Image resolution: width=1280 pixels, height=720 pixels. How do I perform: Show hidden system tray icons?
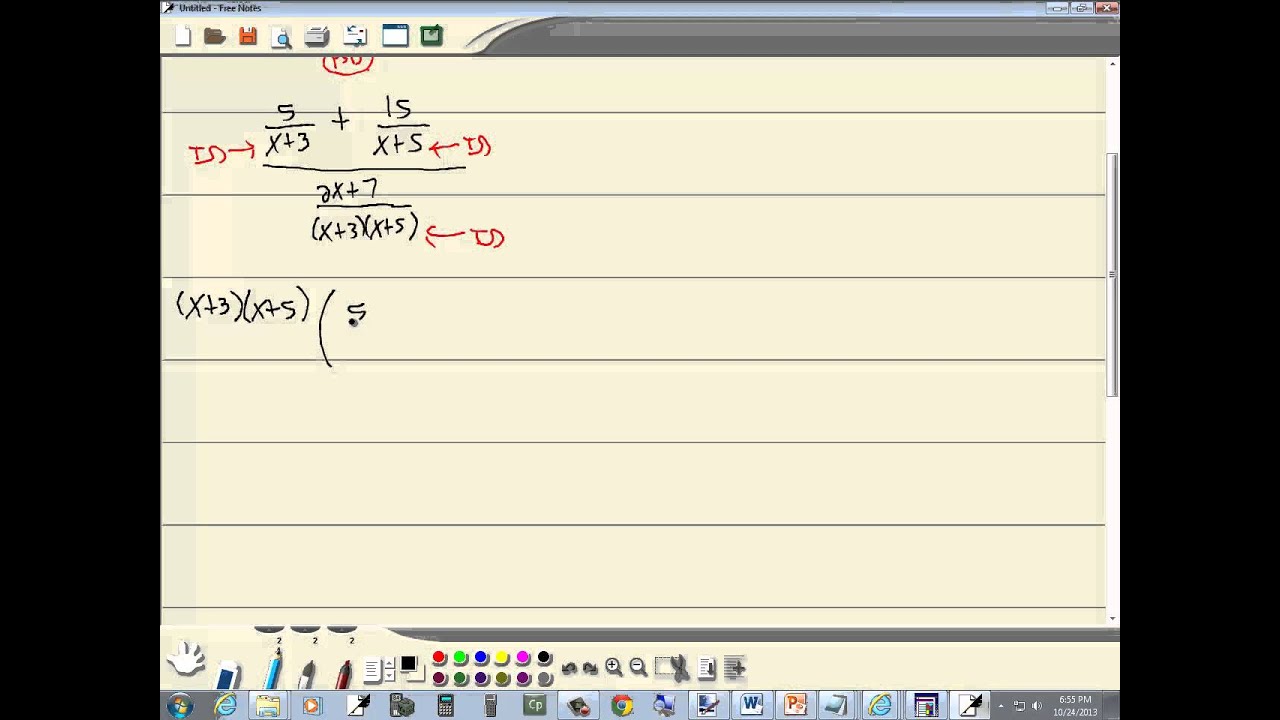tap(1001, 706)
